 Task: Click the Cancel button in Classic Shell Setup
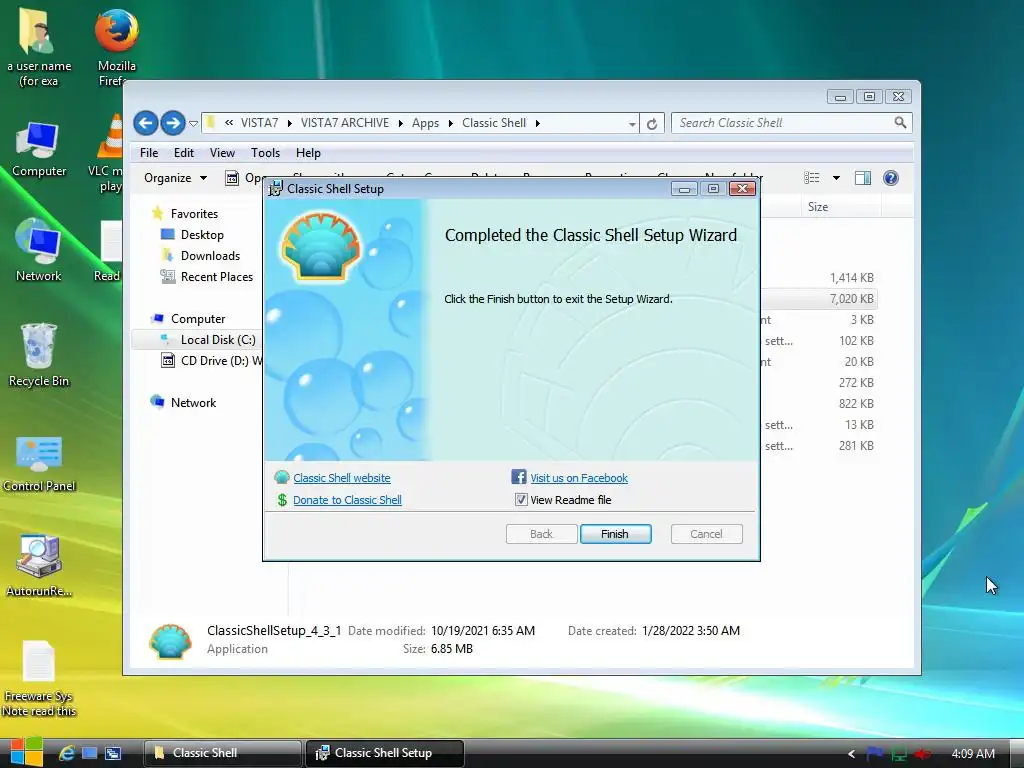706,534
